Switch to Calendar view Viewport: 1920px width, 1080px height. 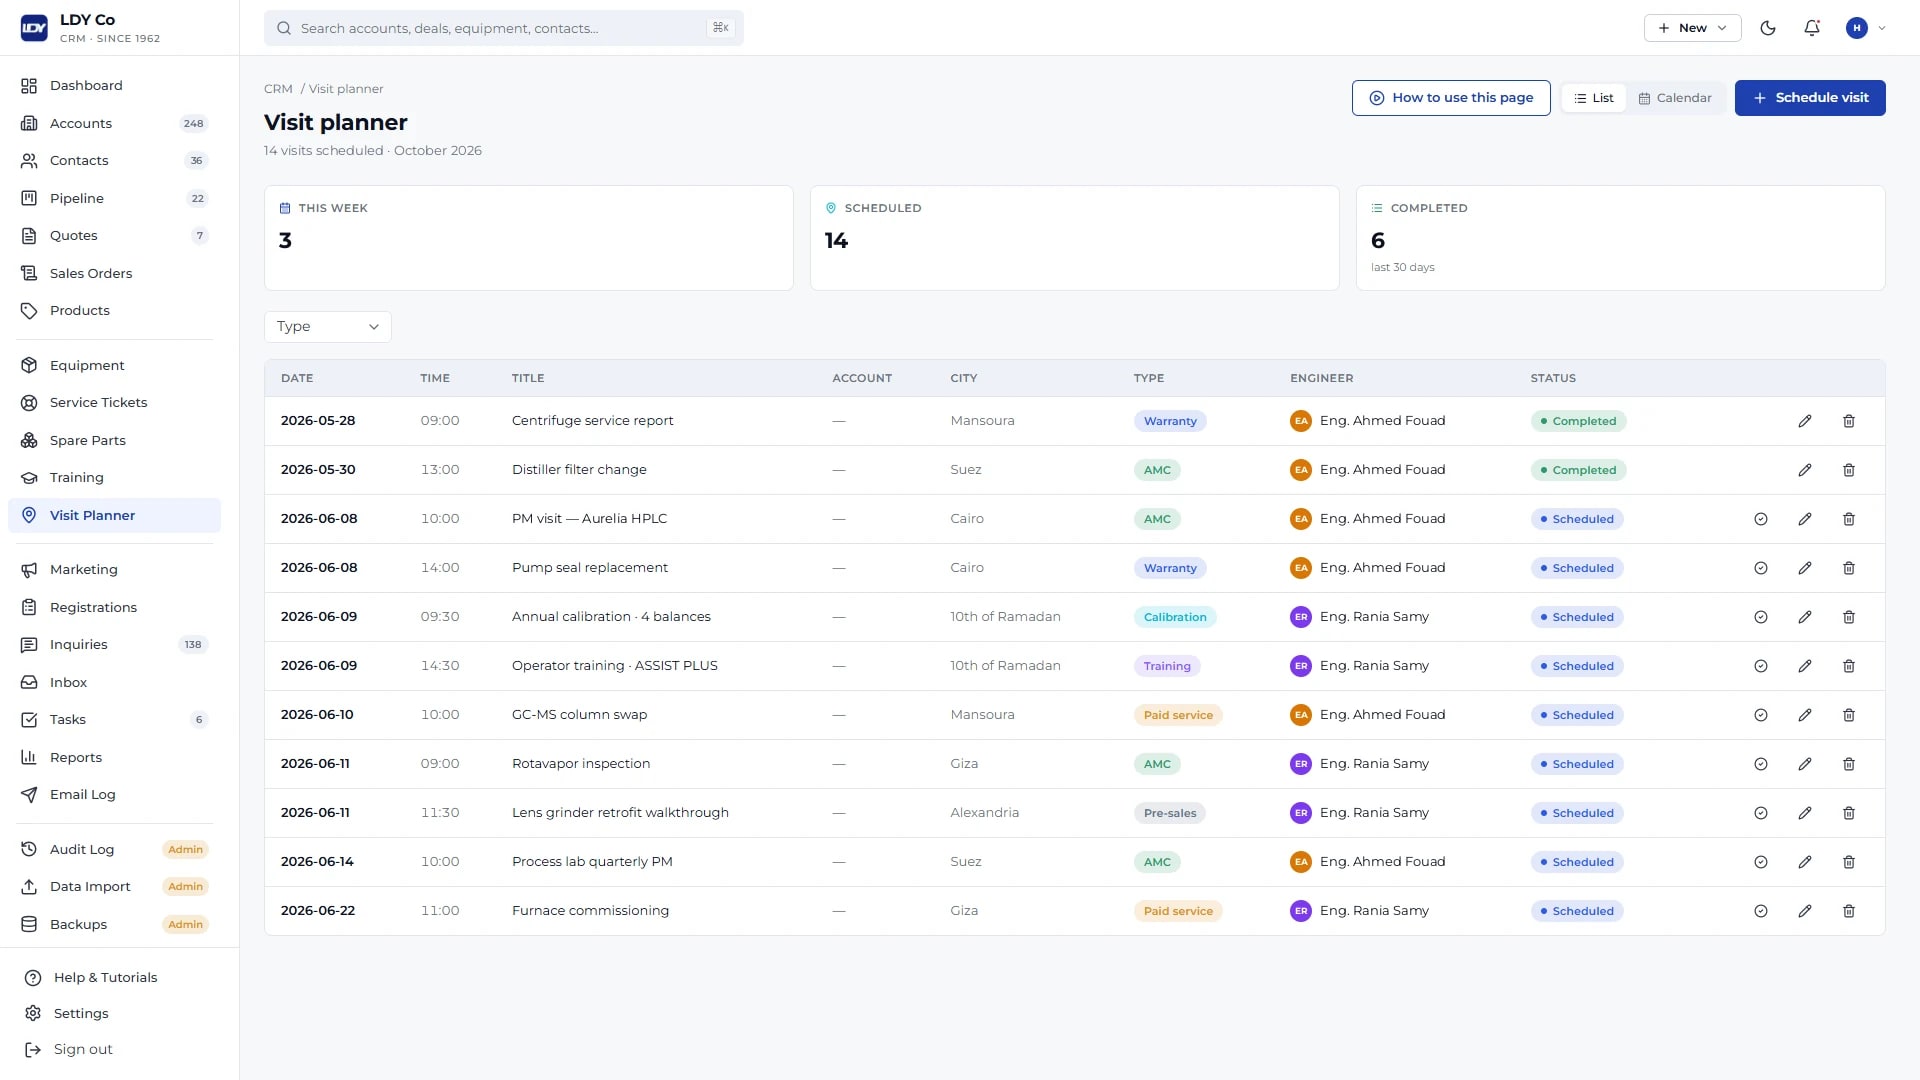coord(1675,98)
